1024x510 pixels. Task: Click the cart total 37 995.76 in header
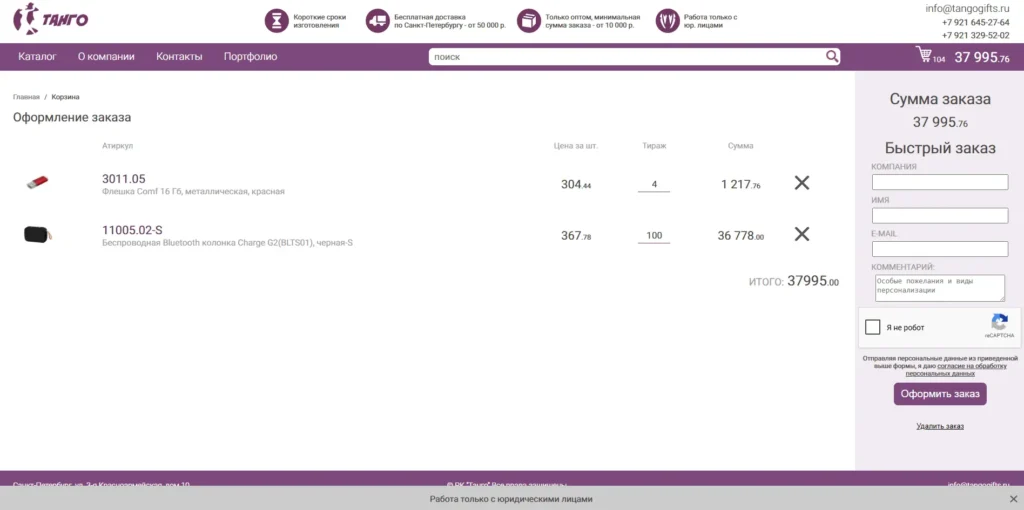tap(982, 57)
